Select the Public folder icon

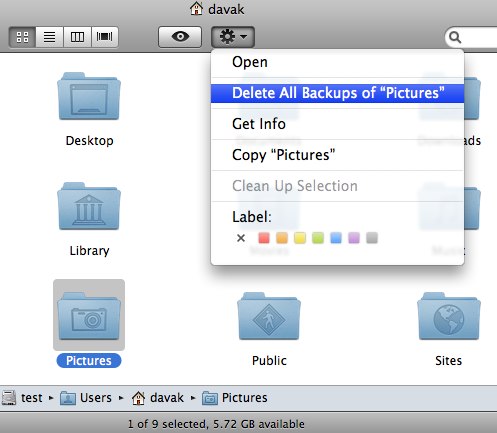[x=269, y=316]
